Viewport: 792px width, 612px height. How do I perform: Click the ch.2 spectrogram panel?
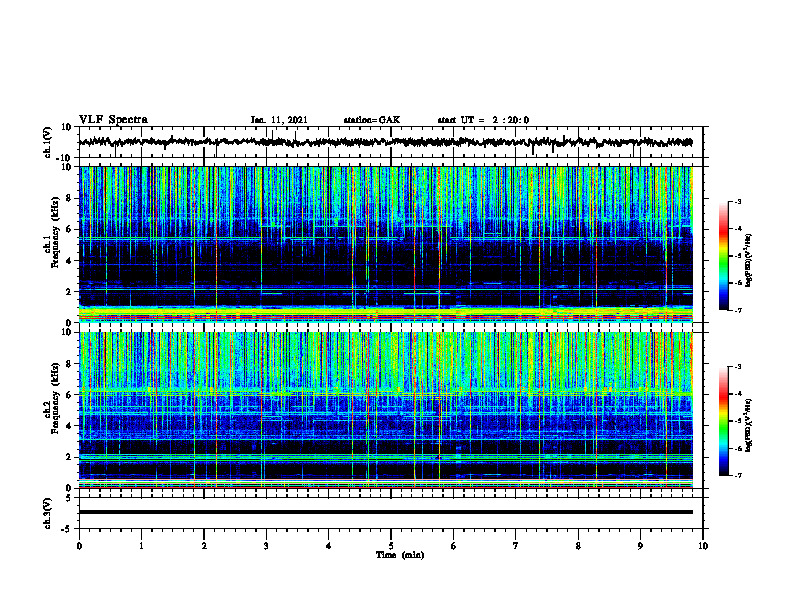(385, 410)
